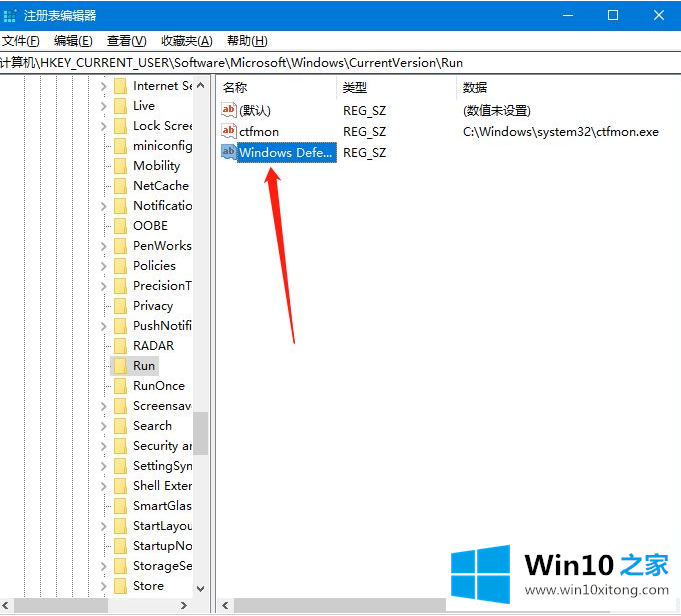Click the Mobility folder icon
Screen dimensions: 681x616
[120, 166]
